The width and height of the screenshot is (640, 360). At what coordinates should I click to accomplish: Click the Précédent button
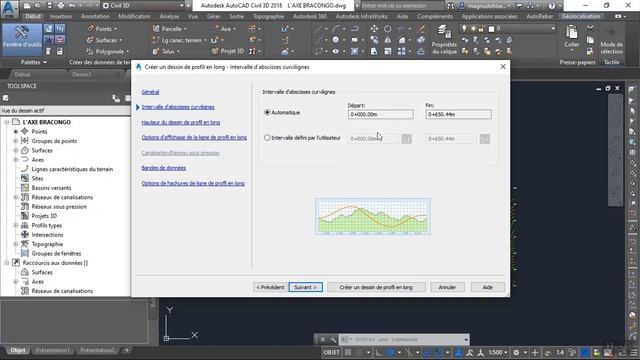click(x=270, y=287)
